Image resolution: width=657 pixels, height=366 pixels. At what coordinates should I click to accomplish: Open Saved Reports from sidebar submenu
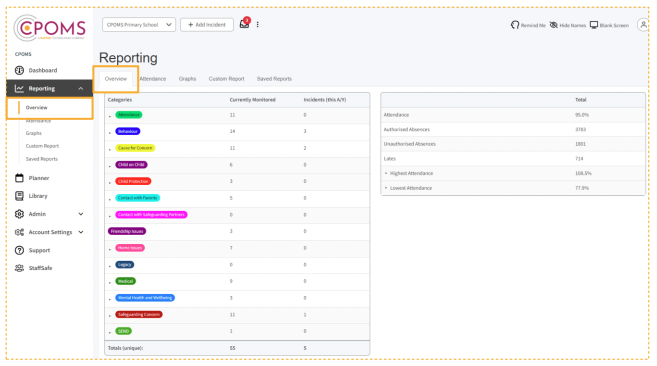pyautogui.click(x=41, y=159)
